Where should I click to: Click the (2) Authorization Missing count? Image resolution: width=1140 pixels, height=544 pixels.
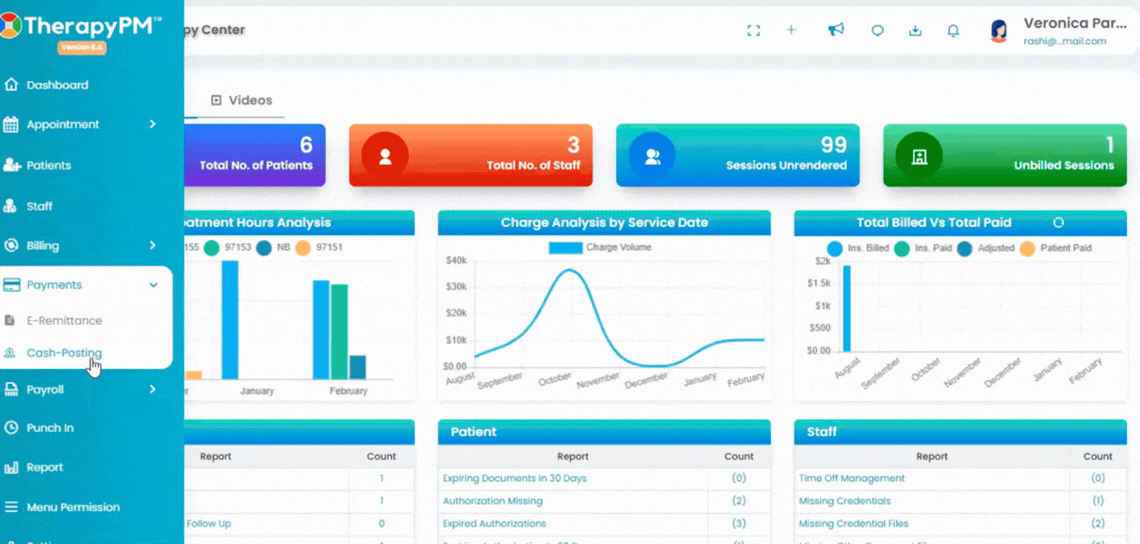click(739, 501)
